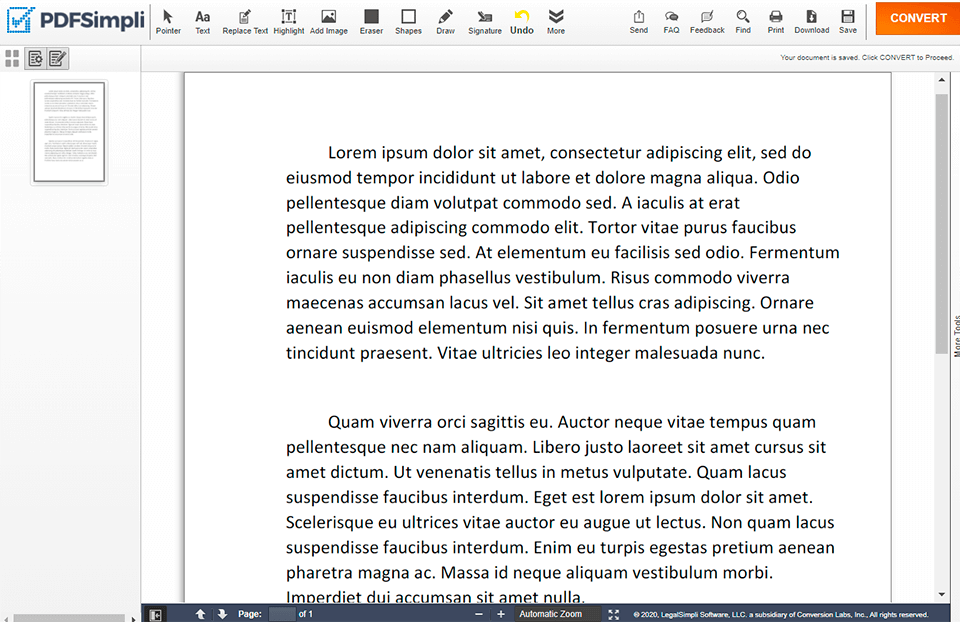Pick the Eraser tool

click(x=371, y=21)
